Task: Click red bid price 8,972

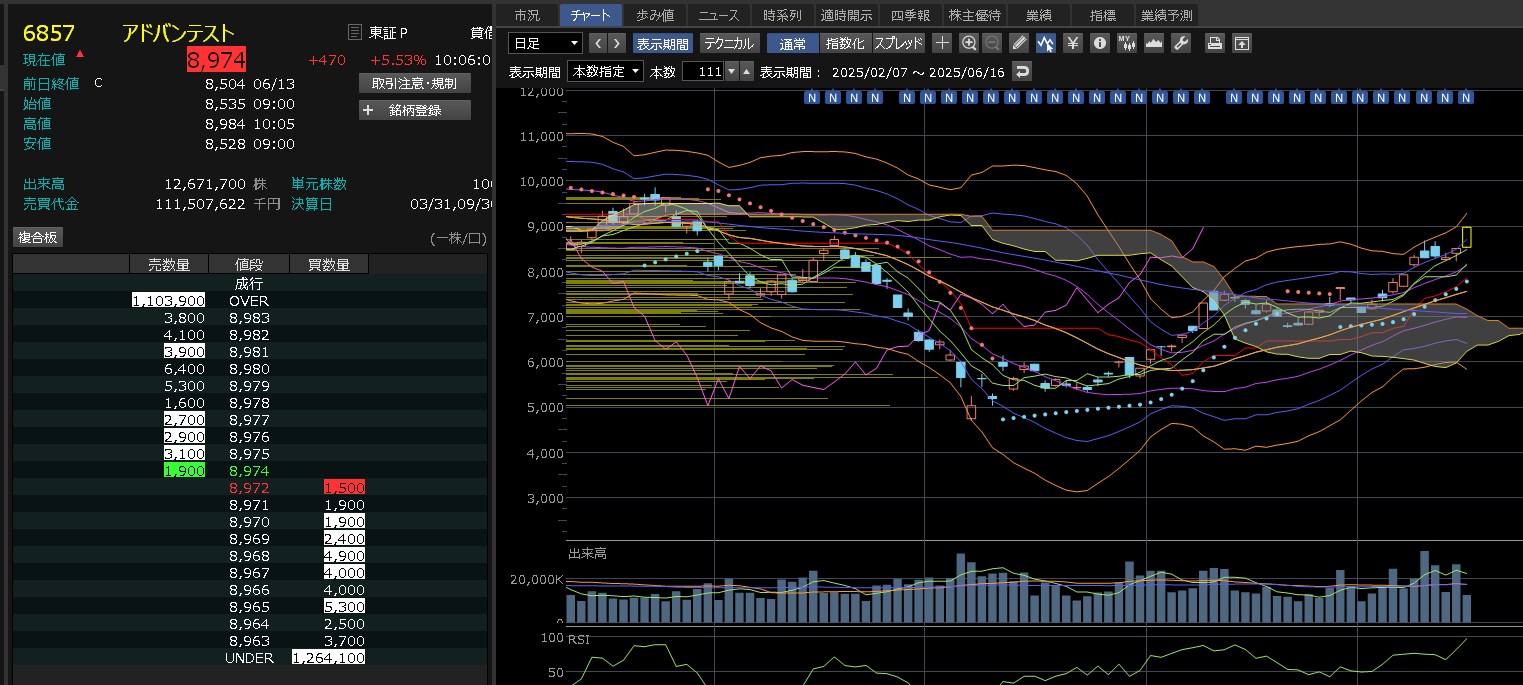Action: point(249,488)
